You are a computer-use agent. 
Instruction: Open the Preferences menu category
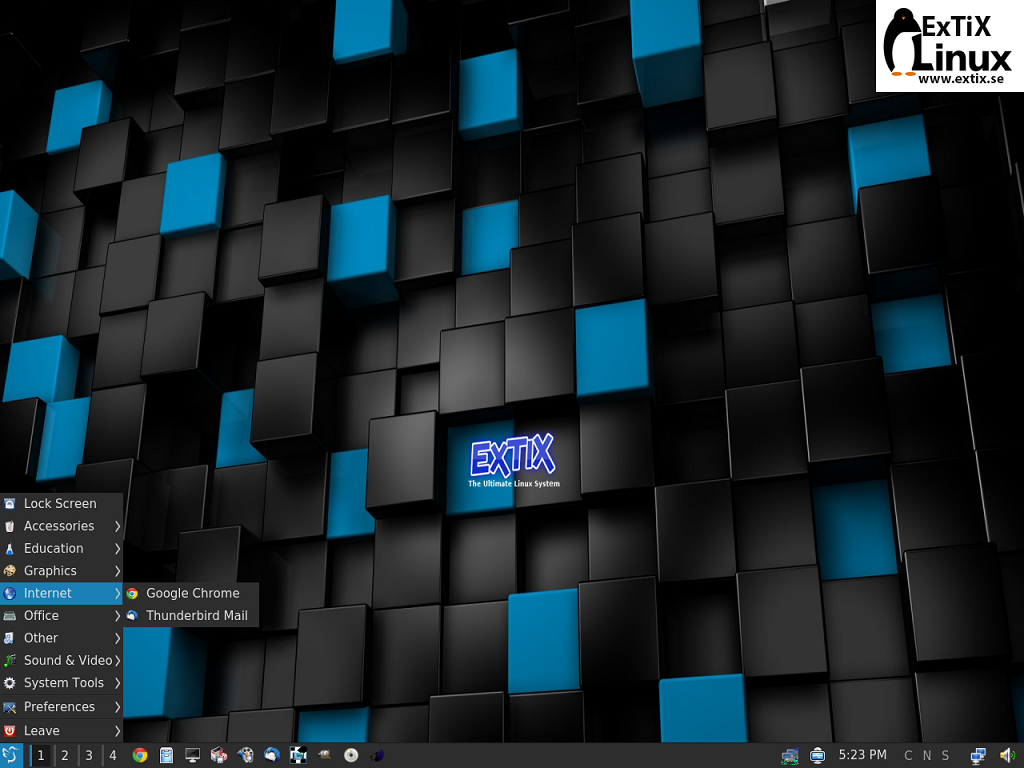(x=61, y=707)
